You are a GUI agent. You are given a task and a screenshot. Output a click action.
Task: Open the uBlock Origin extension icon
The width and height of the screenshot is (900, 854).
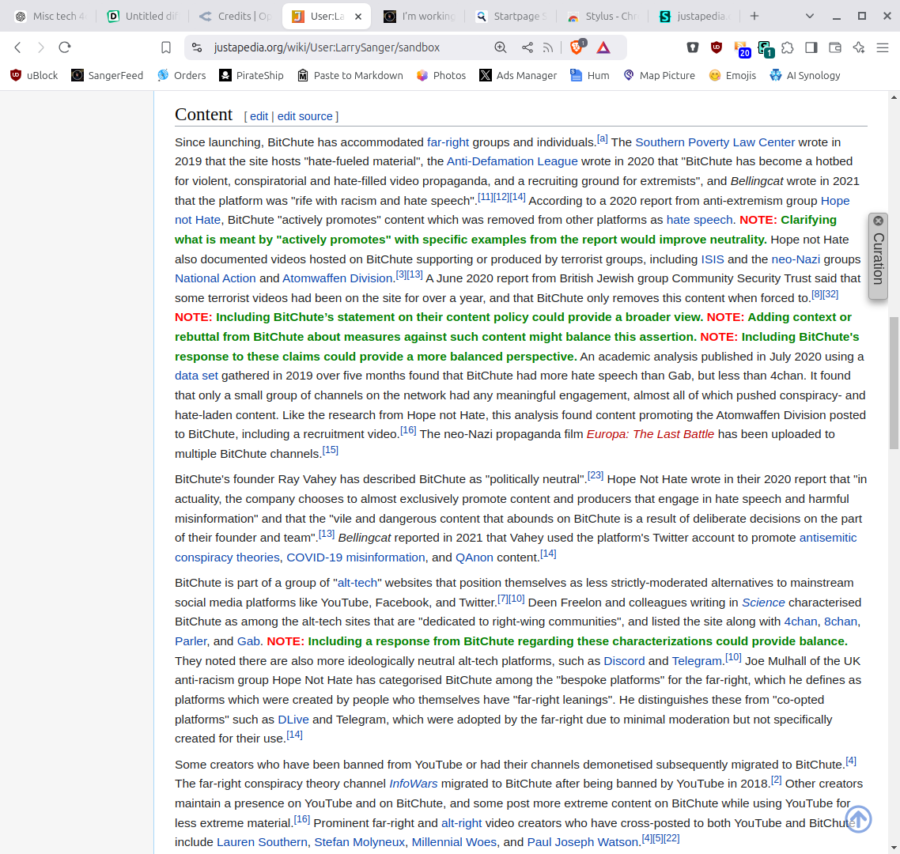click(716, 47)
